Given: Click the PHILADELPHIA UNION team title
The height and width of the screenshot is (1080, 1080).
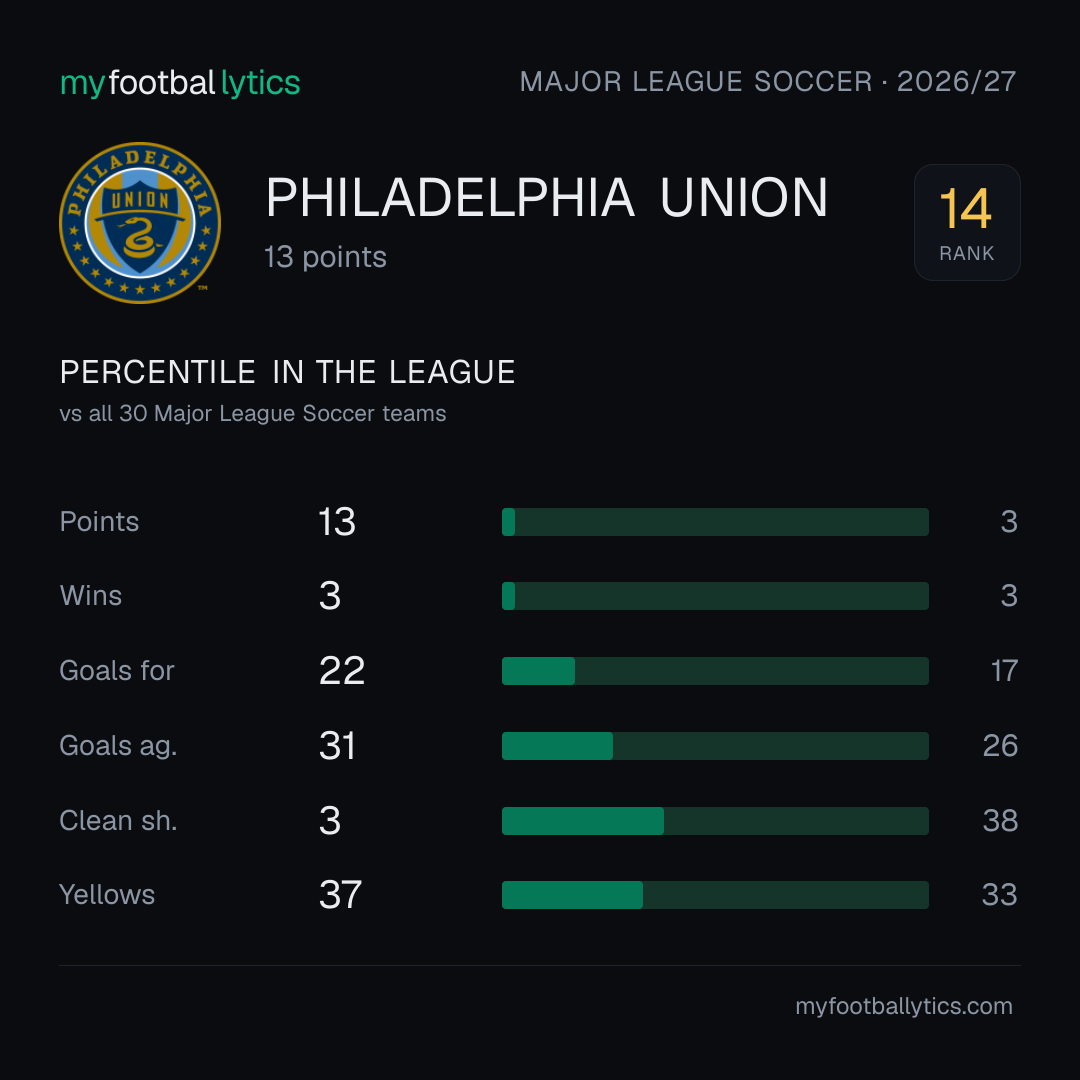Looking at the screenshot, I should (547, 198).
